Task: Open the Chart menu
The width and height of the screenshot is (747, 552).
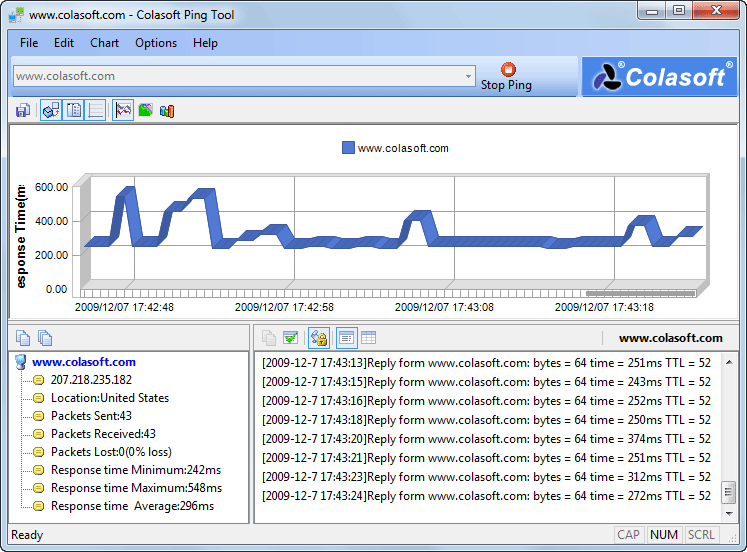Action: click(x=104, y=43)
